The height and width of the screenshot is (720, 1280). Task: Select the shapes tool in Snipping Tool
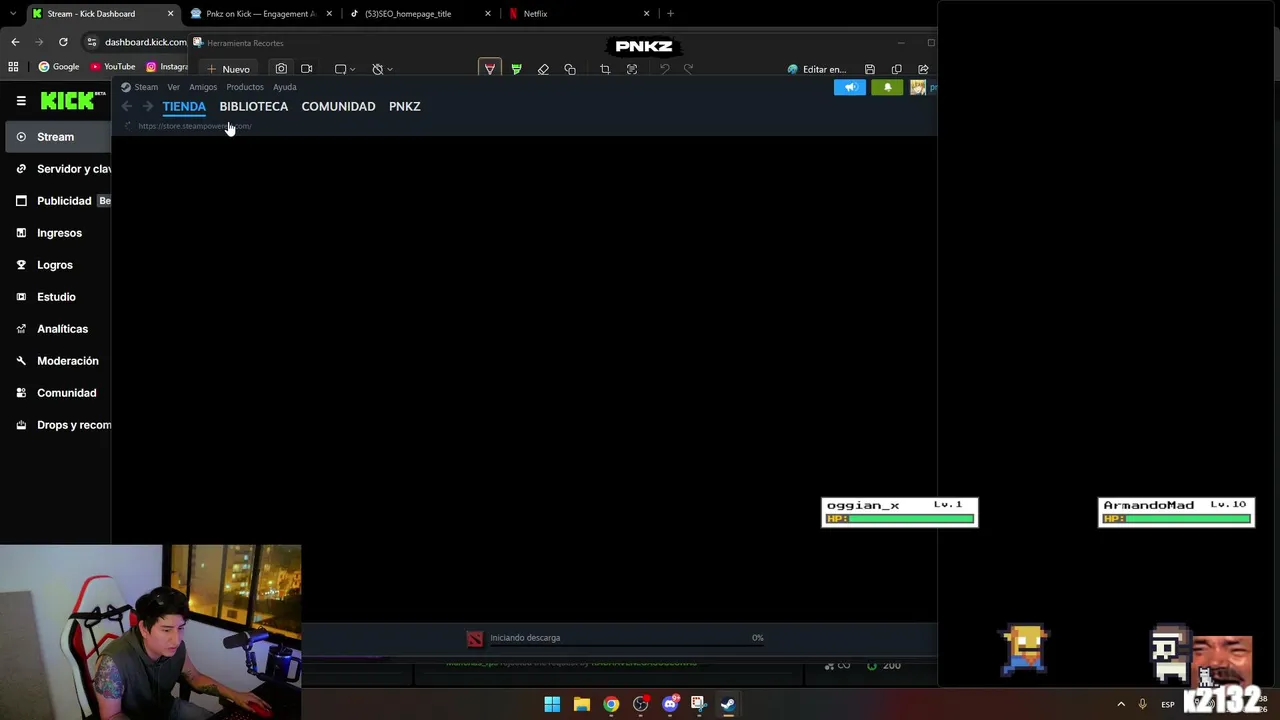point(570,69)
